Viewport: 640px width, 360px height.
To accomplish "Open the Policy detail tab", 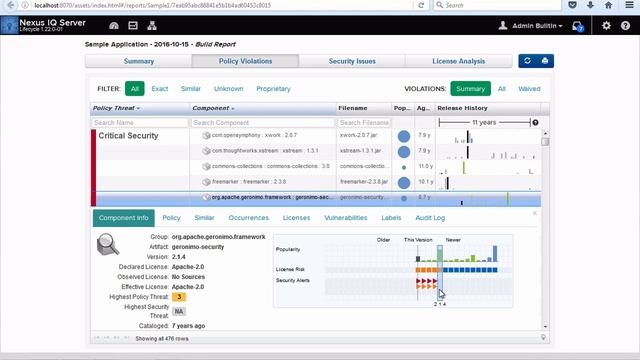I will (171, 218).
